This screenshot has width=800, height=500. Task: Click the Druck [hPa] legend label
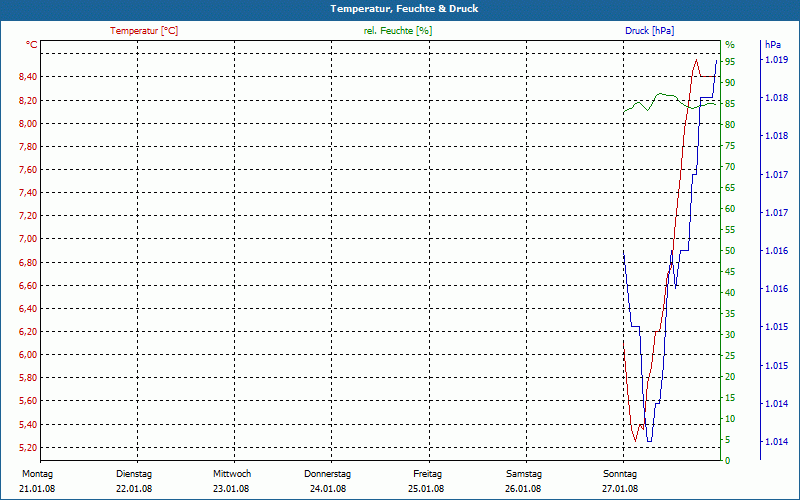click(649, 31)
